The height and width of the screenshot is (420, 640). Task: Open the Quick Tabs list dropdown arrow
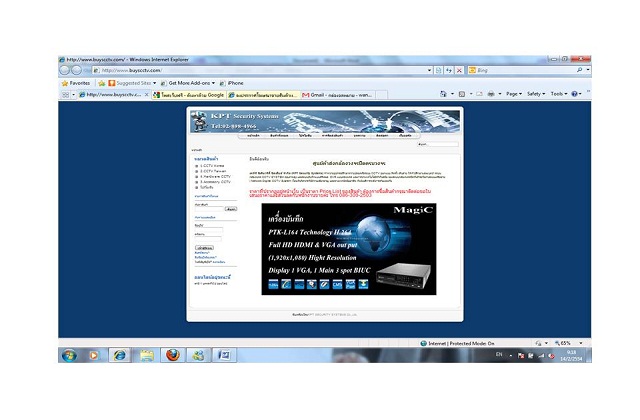(73, 95)
